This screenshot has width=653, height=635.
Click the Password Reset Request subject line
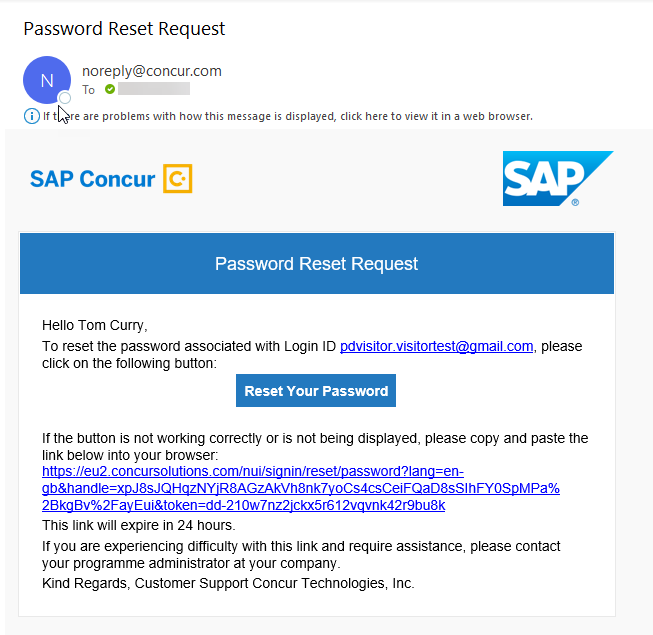tap(124, 28)
